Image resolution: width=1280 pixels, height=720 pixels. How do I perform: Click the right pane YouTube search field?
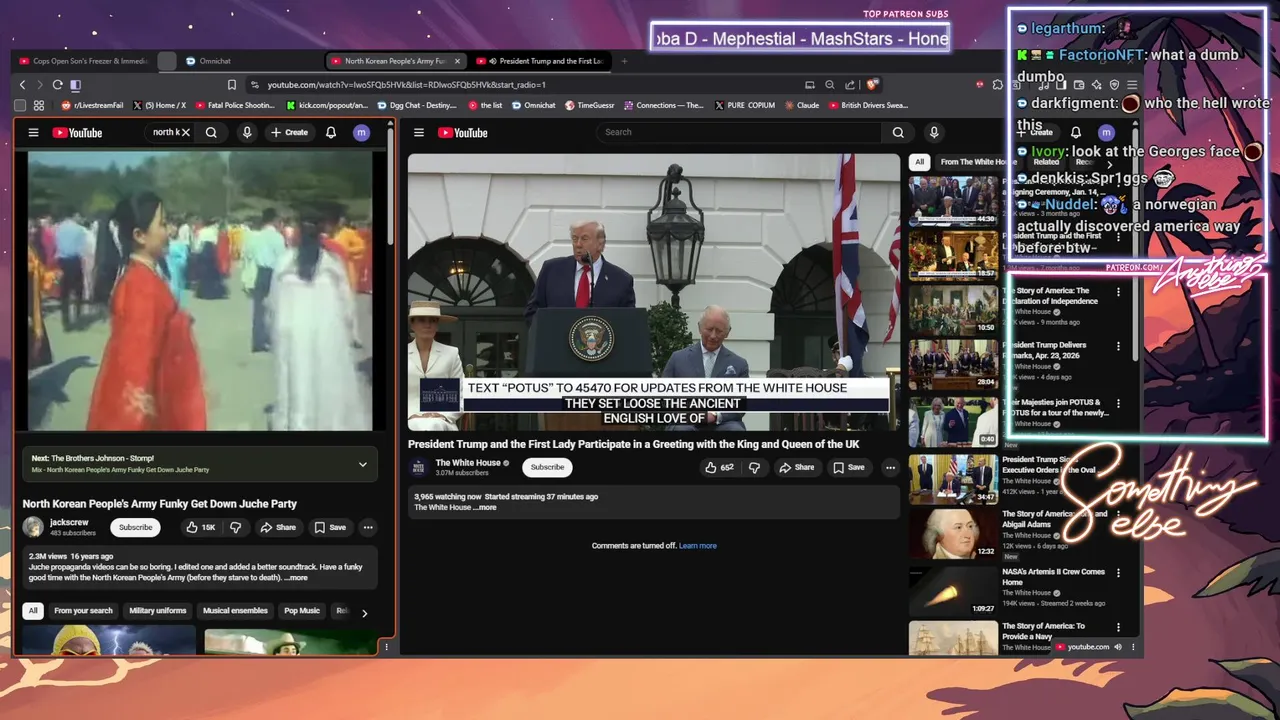click(740, 132)
